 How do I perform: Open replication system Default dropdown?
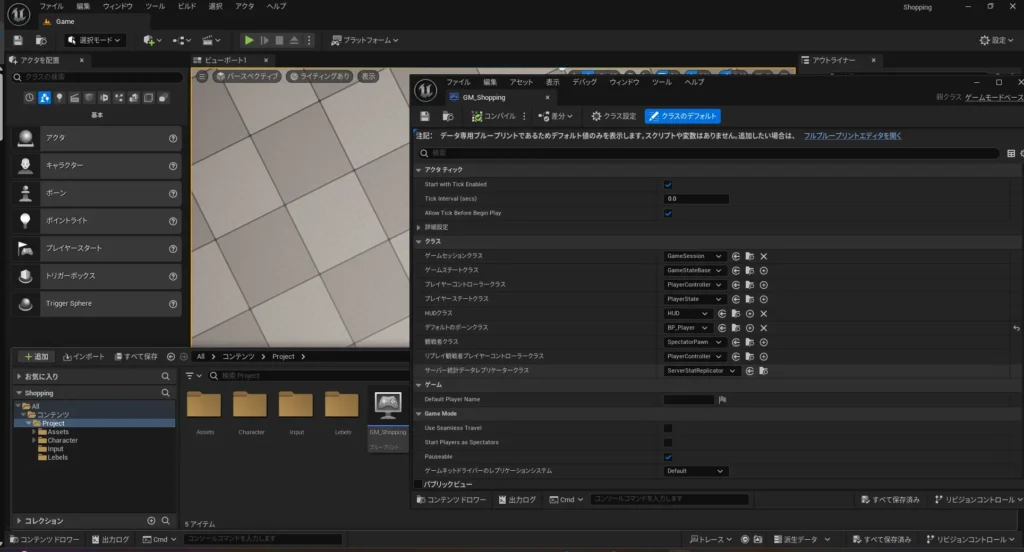(x=696, y=471)
